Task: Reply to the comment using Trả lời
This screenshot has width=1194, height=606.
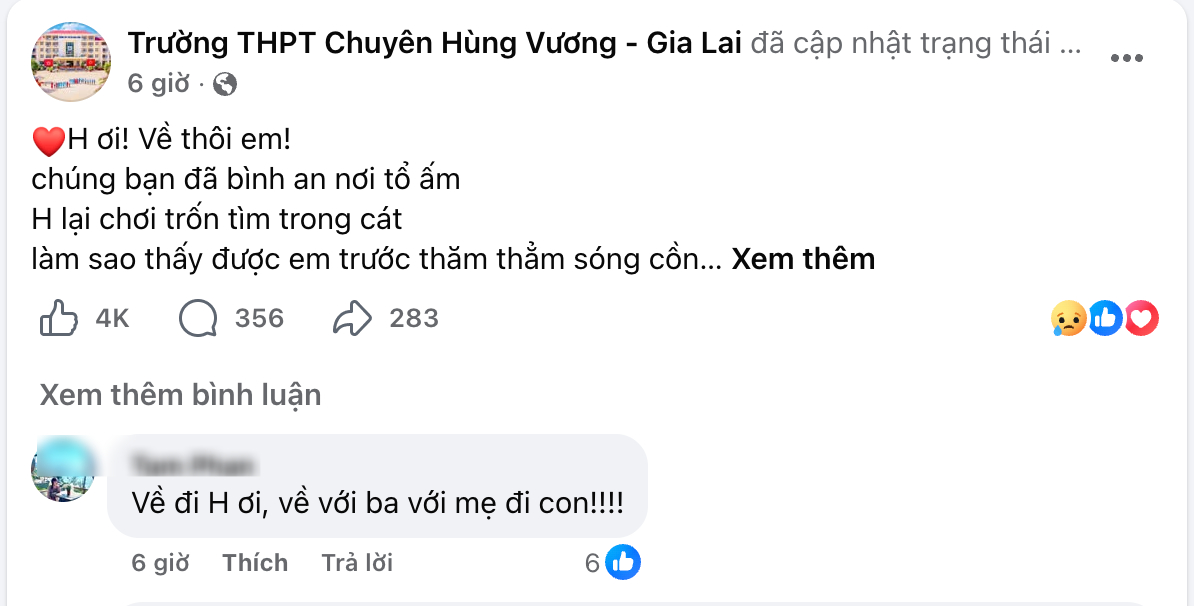Action: pyautogui.click(x=357, y=562)
